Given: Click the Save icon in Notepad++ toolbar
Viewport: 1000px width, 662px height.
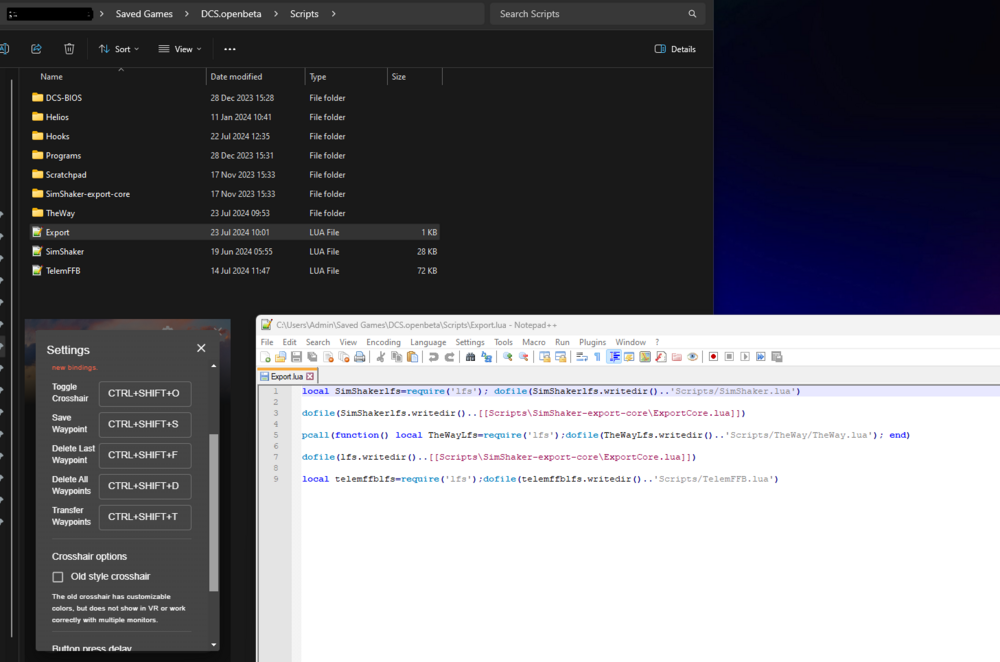Looking at the screenshot, I should (x=297, y=357).
